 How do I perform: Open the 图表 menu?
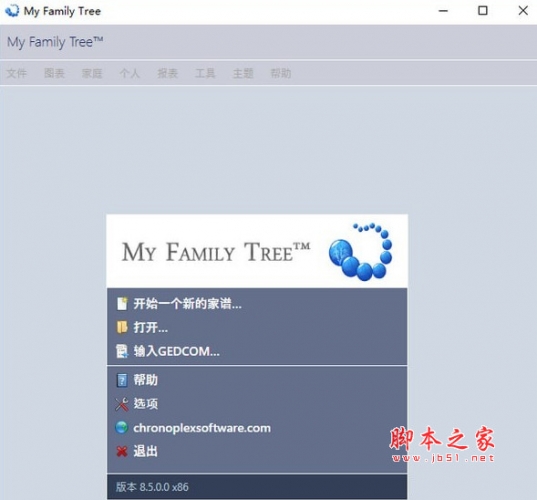pyautogui.click(x=54, y=73)
